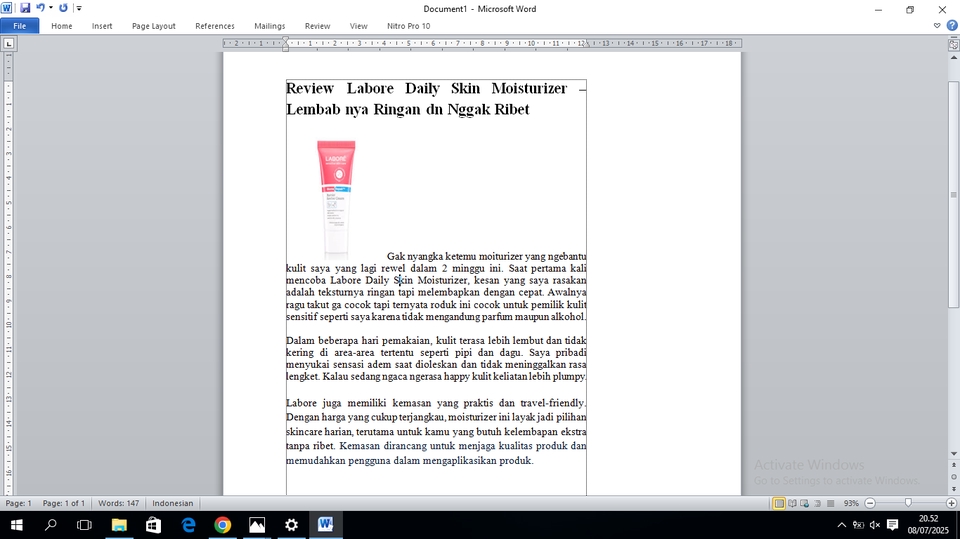Screen dimensions: 960x539
Task: Click the Previous Page double-arrow button
Action: click(x=953, y=466)
